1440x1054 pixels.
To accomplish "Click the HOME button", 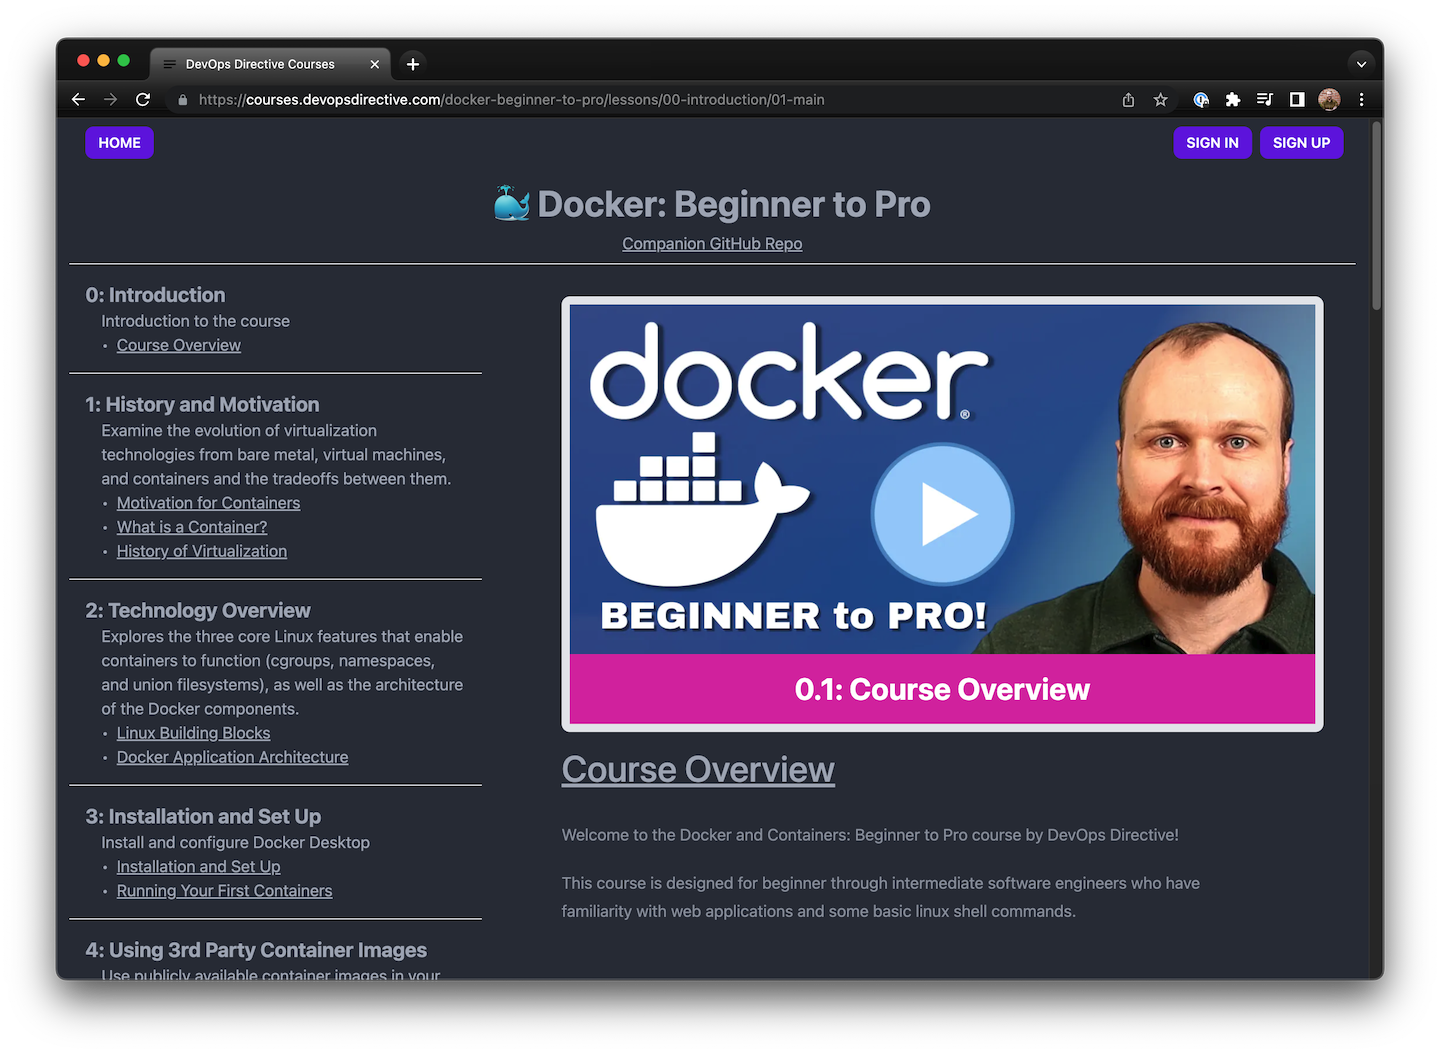I will pos(119,143).
